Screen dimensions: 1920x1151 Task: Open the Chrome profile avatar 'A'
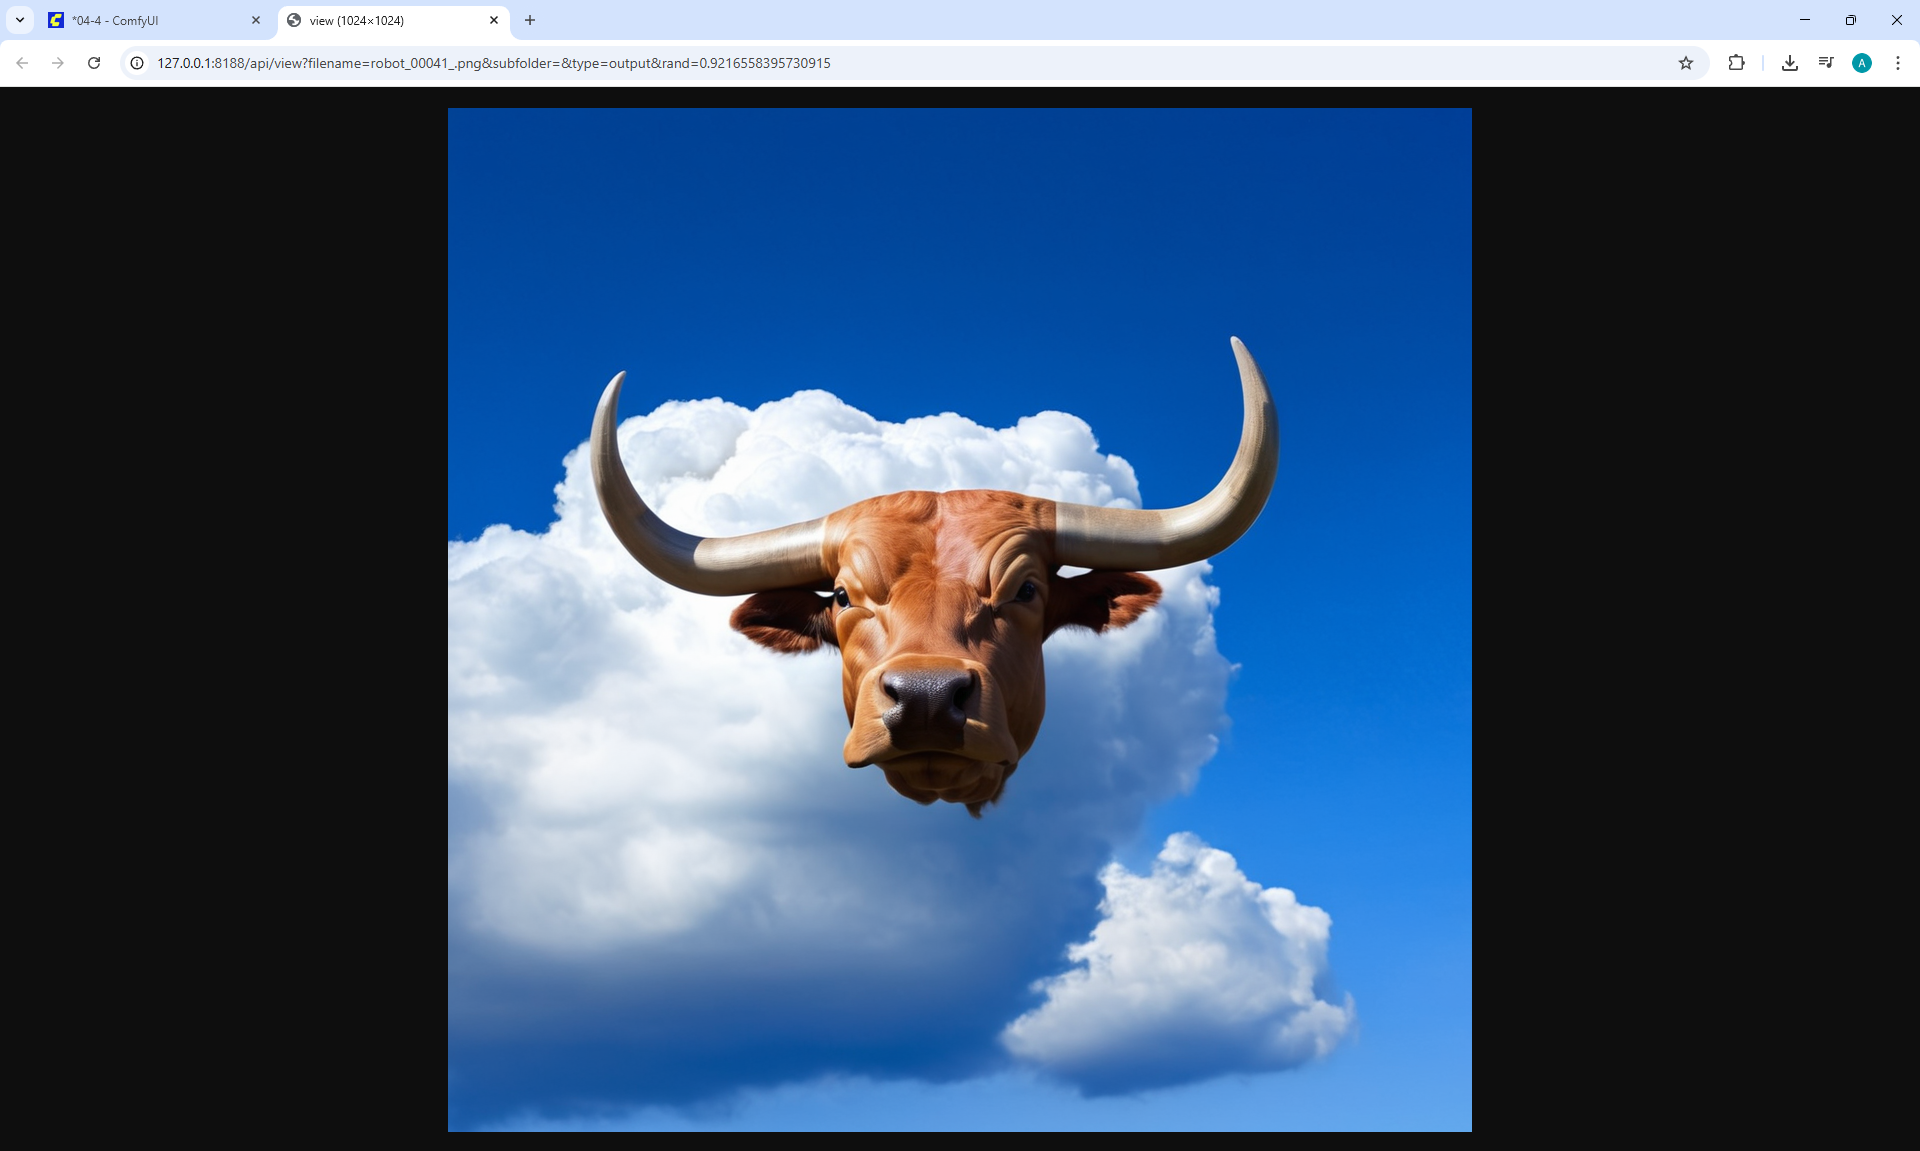(1862, 63)
